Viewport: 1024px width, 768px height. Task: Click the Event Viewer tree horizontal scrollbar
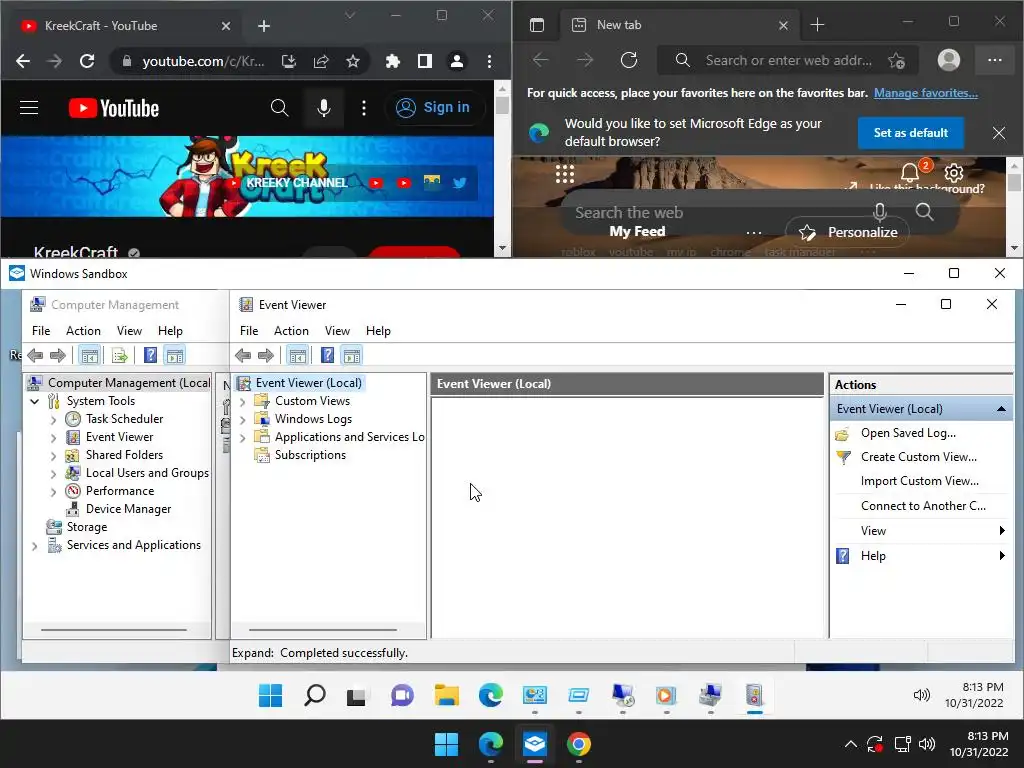(323, 630)
